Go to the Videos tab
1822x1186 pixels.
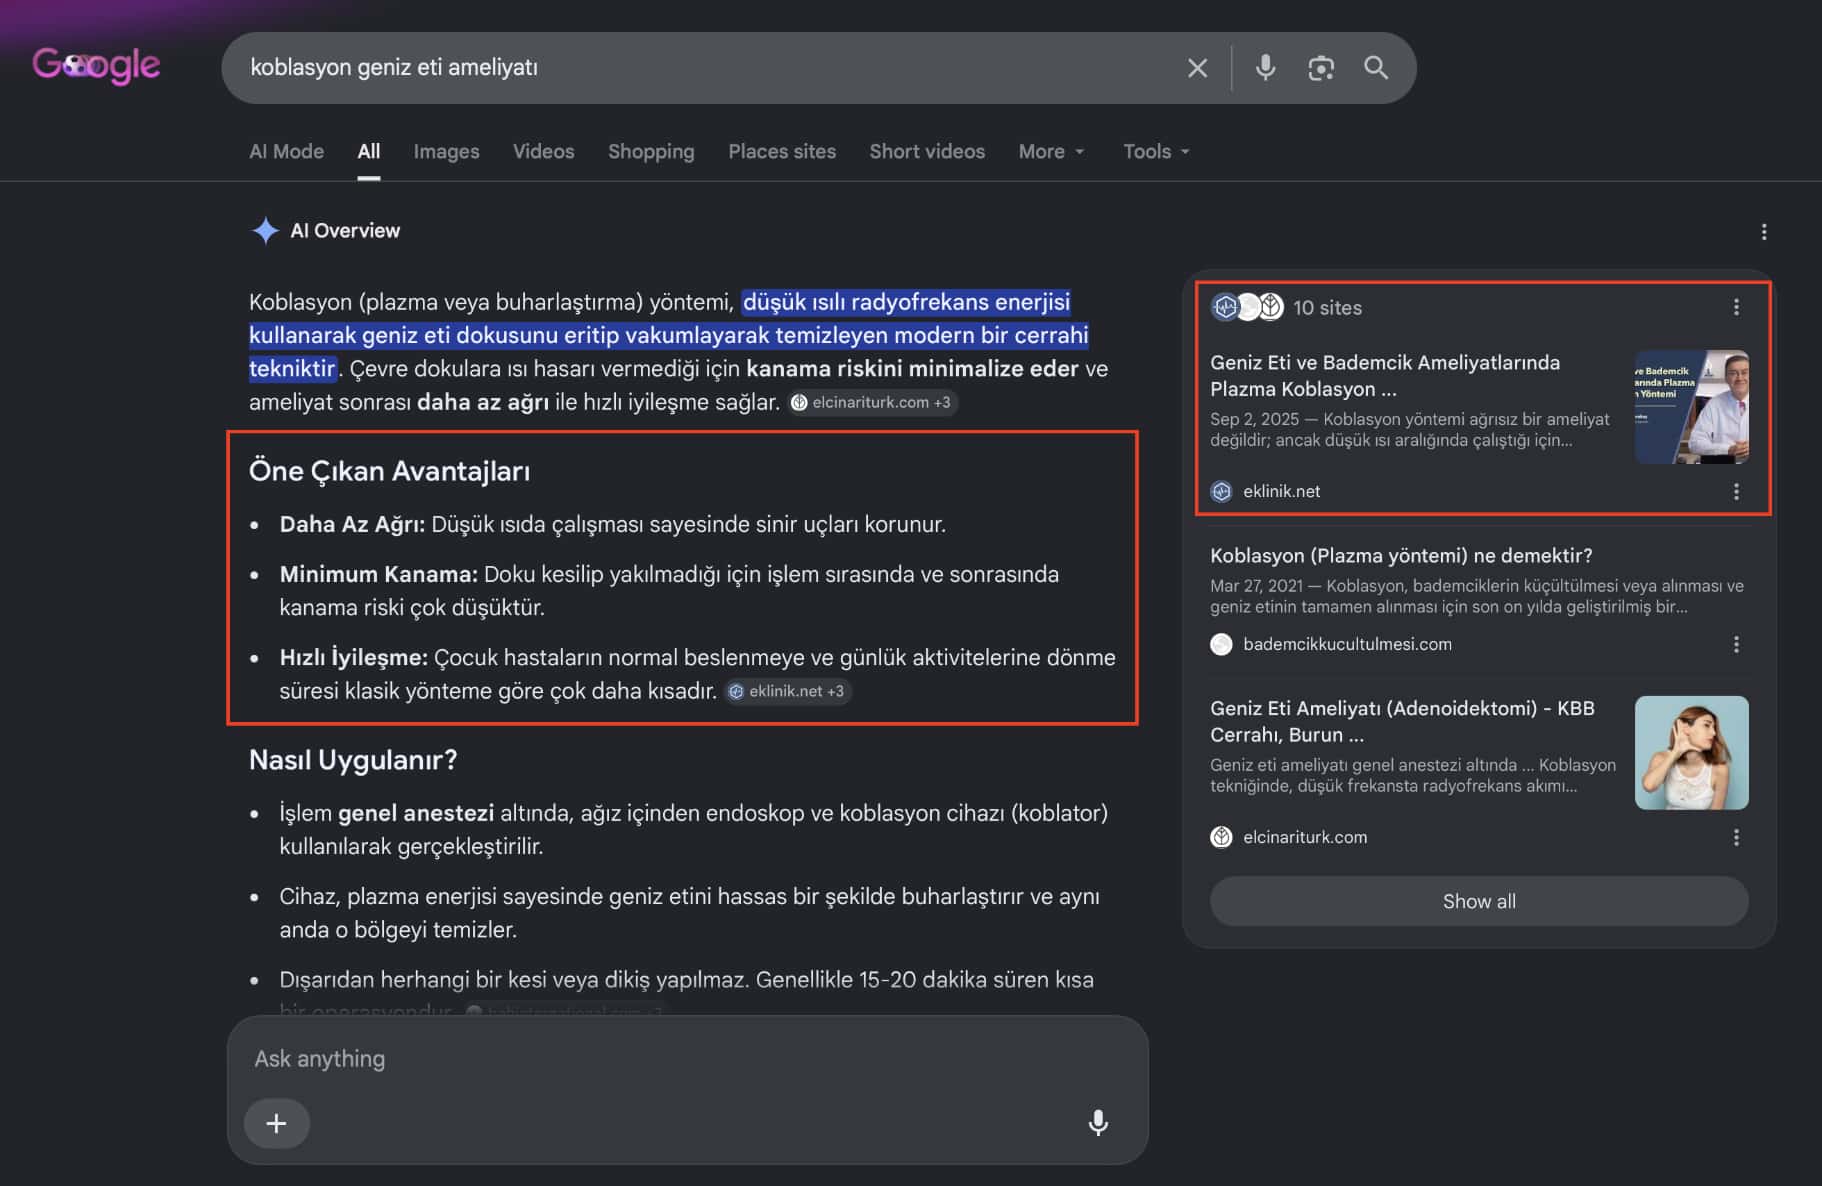tap(543, 151)
